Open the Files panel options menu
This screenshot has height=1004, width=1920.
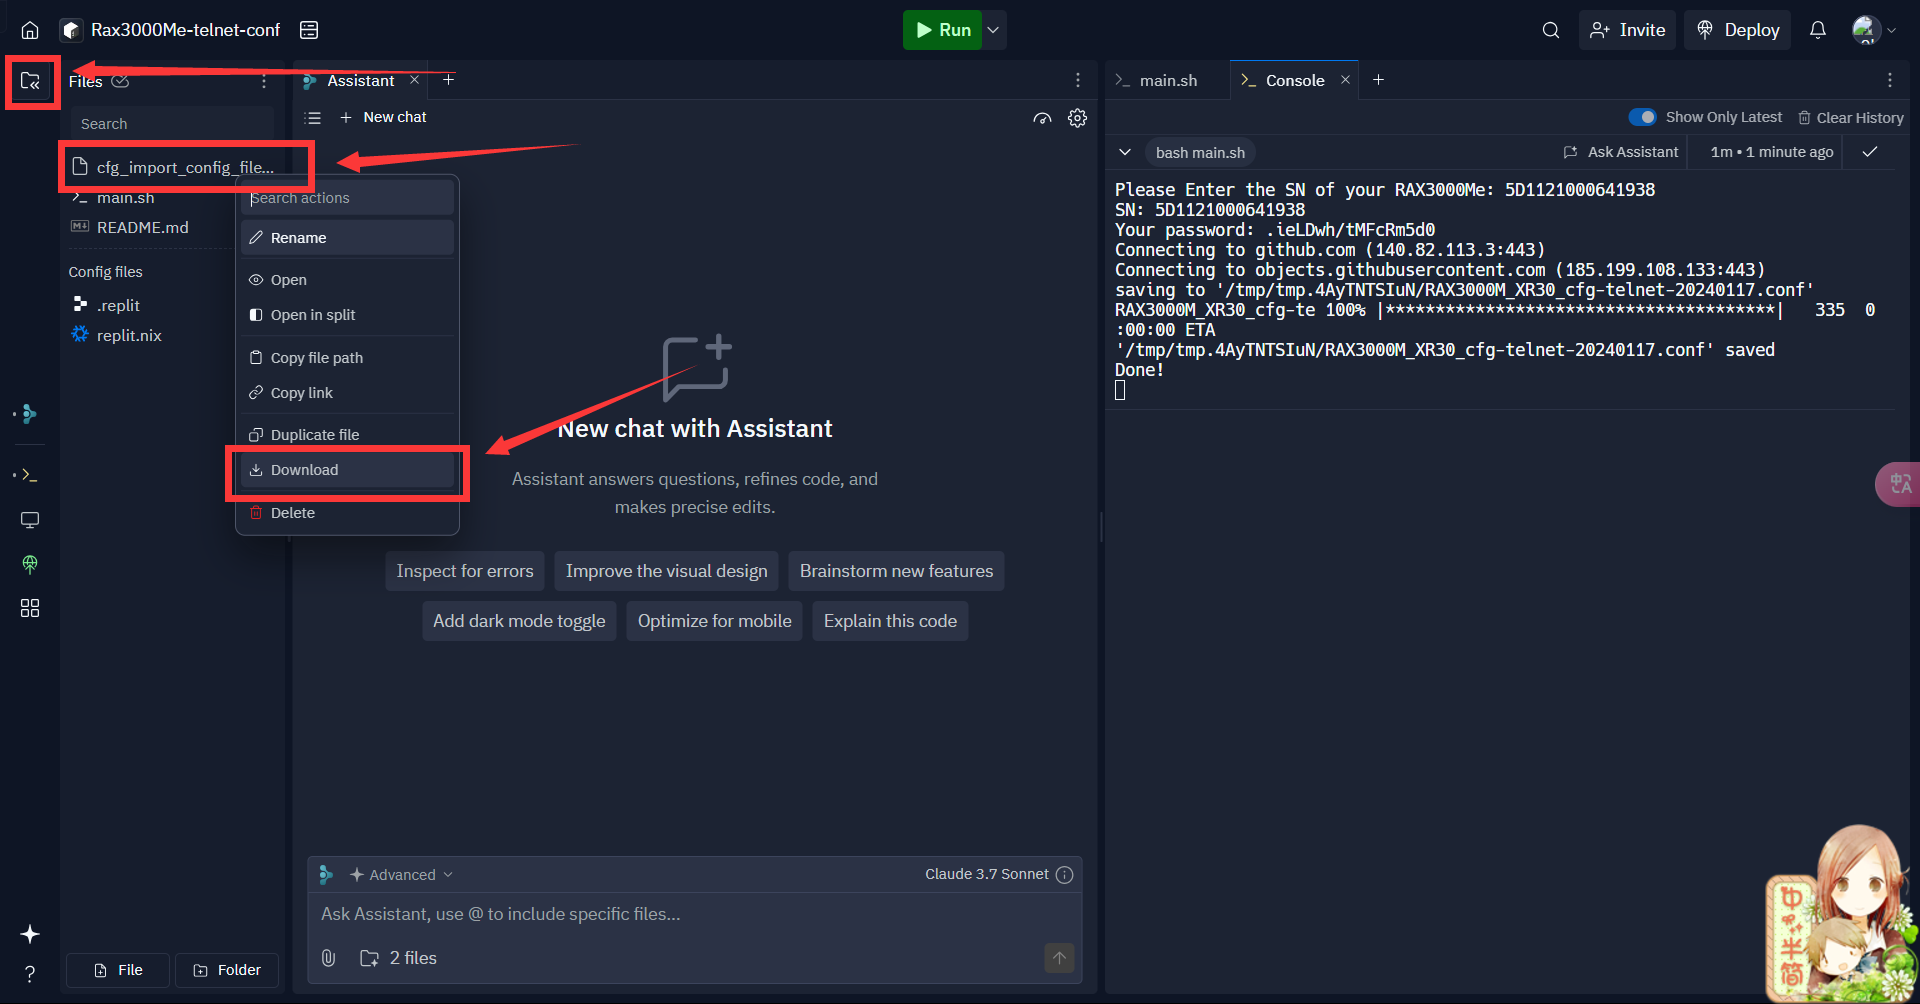coord(264,81)
